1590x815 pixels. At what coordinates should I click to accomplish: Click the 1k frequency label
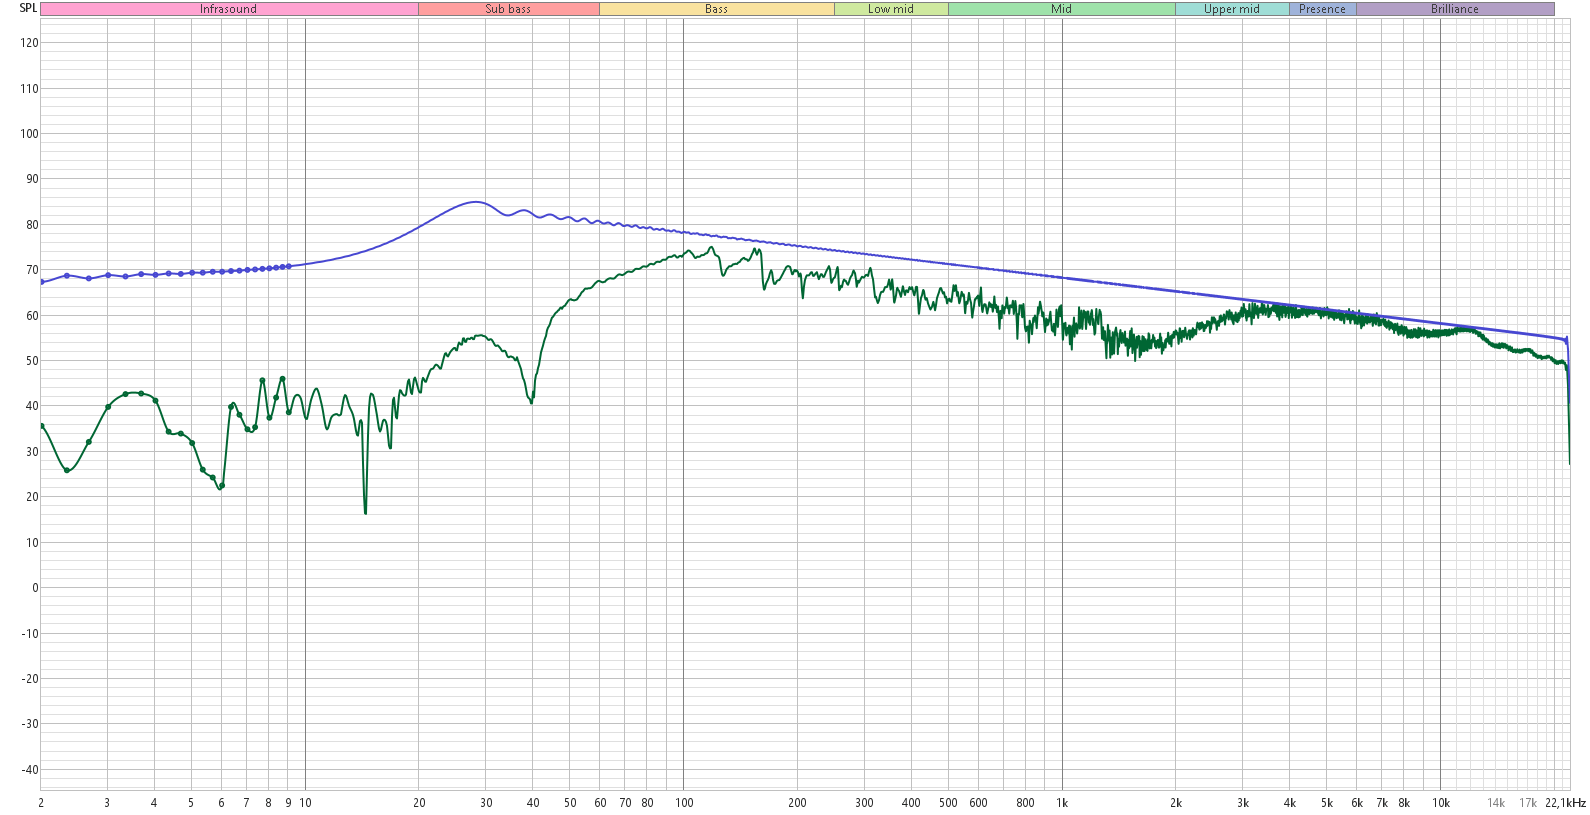[1062, 803]
